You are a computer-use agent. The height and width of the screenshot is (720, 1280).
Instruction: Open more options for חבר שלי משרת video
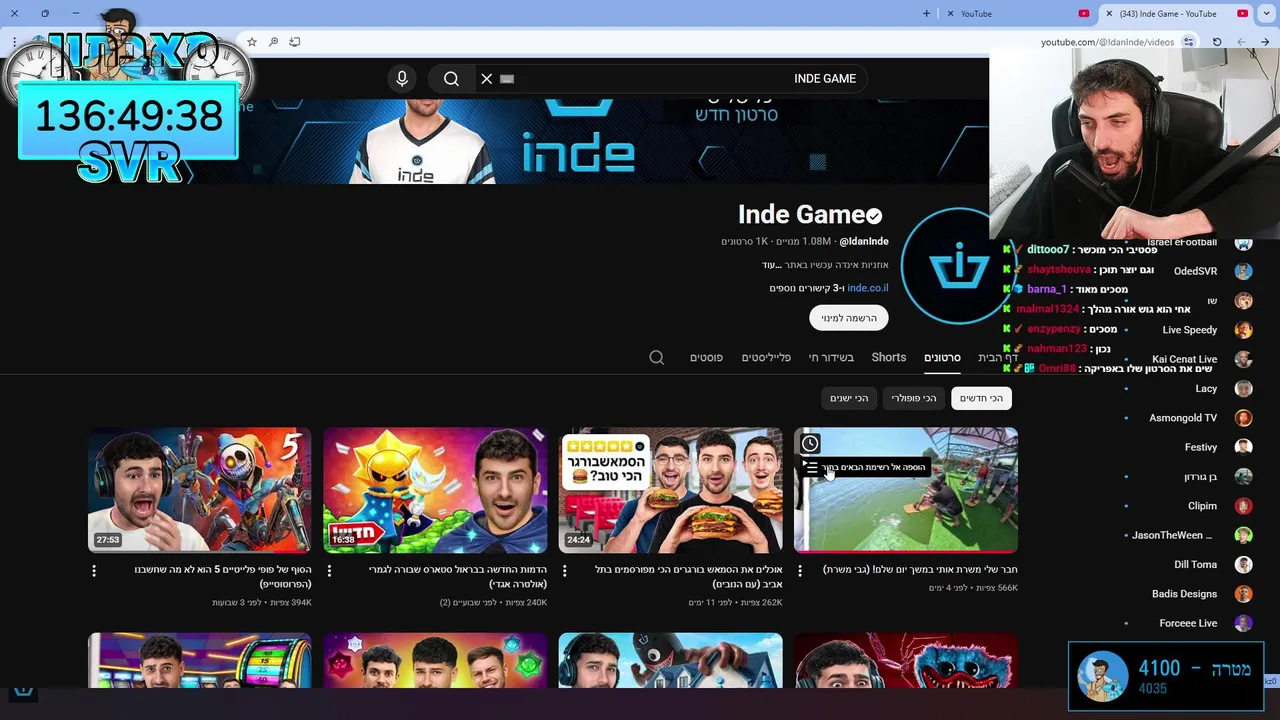pyautogui.click(x=800, y=571)
